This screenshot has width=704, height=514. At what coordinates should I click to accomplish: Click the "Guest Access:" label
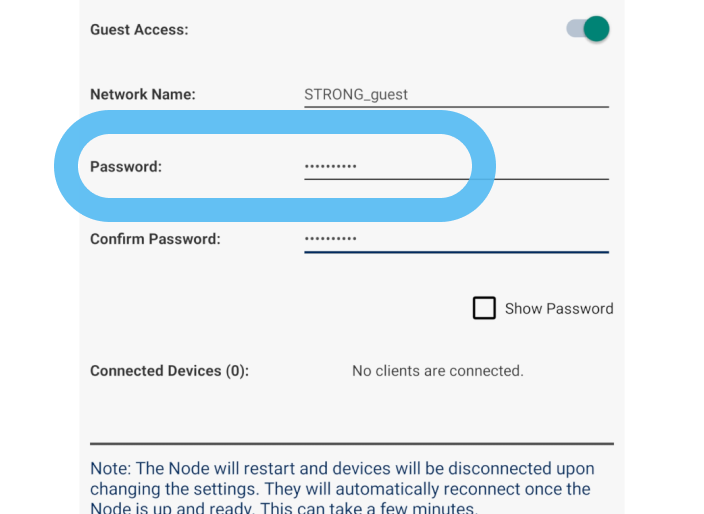pos(139,30)
